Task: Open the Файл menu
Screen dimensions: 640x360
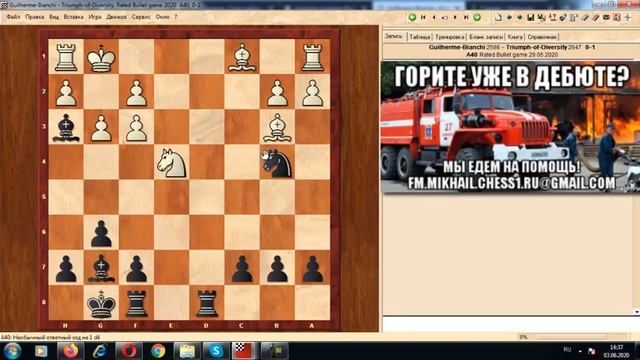Action: pos(13,17)
